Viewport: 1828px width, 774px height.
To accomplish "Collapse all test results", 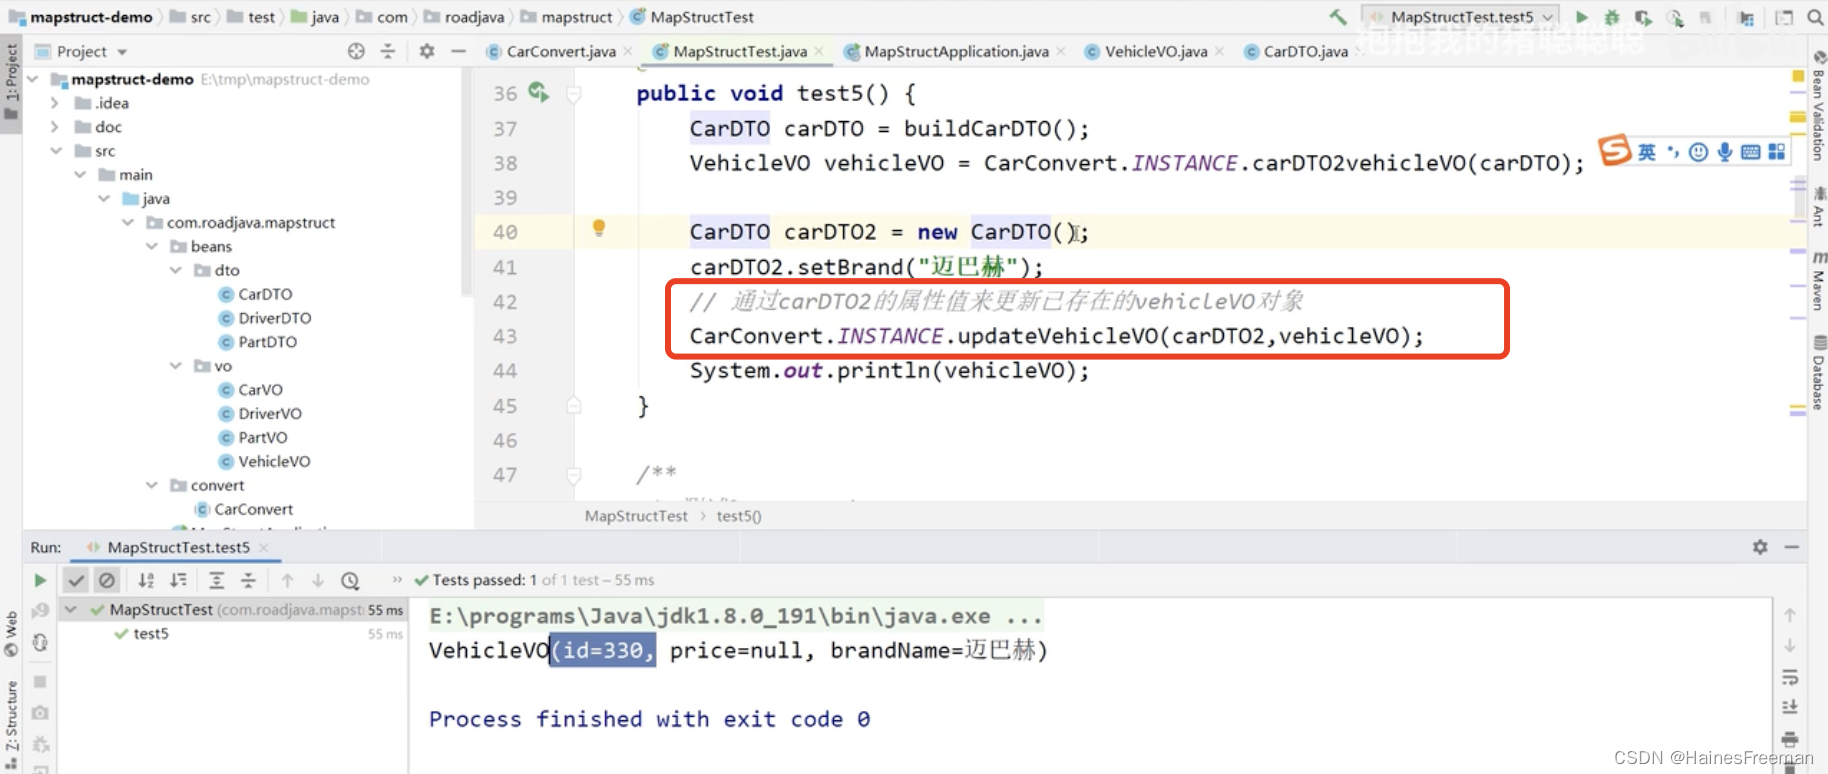I will tap(248, 580).
